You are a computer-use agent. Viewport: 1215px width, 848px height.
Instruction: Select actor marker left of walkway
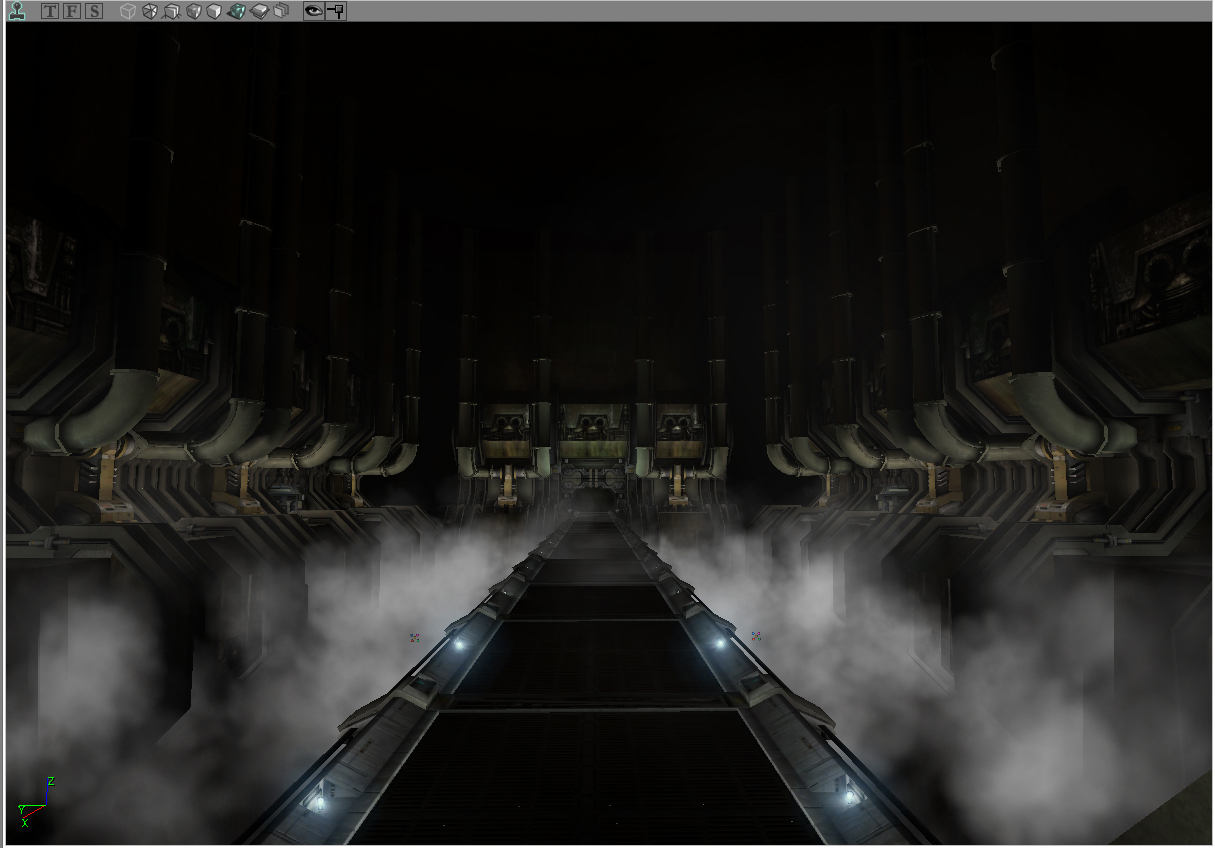click(414, 637)
